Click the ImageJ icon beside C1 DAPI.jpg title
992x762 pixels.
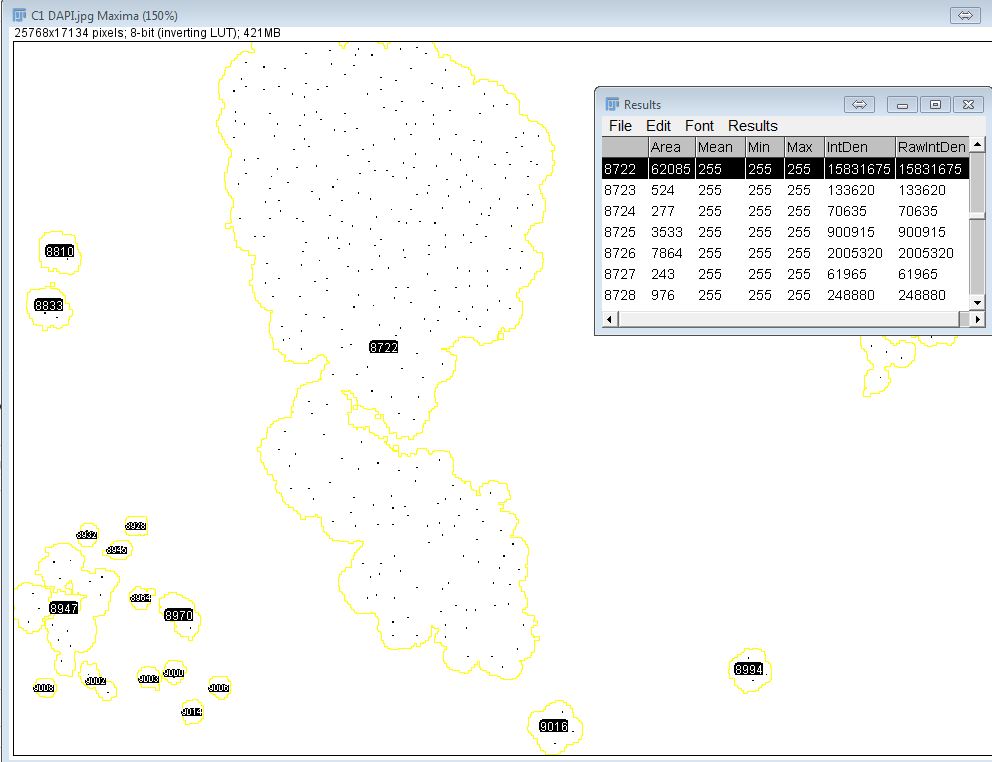pos(20,15)
